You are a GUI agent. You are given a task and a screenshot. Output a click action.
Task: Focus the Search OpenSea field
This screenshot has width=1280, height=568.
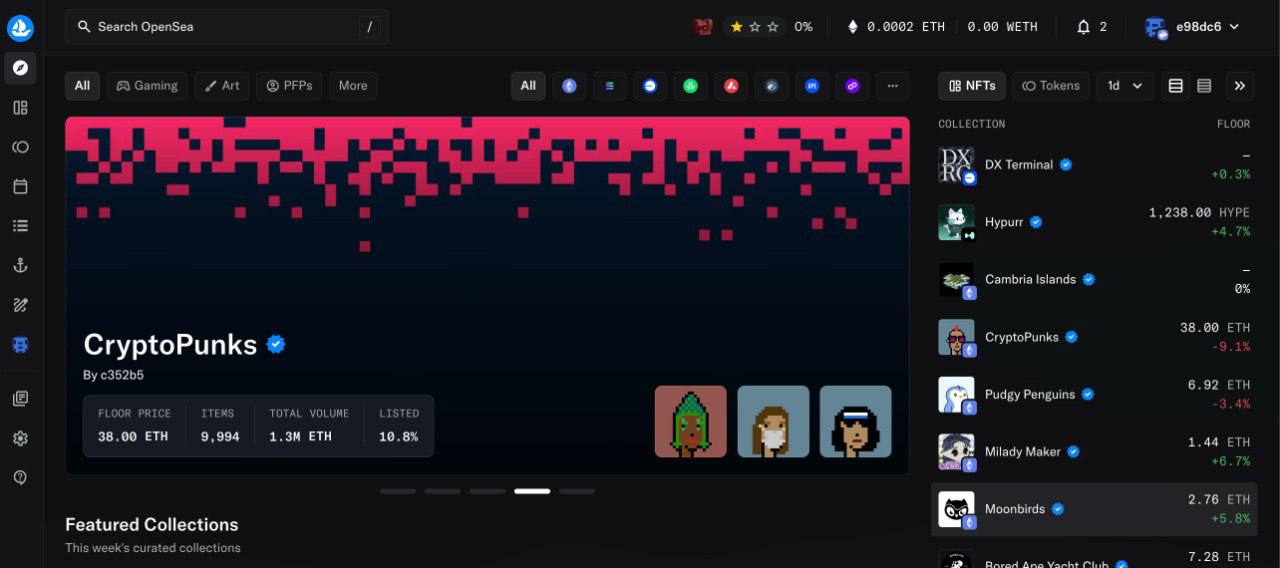click(x=227, y=27)
